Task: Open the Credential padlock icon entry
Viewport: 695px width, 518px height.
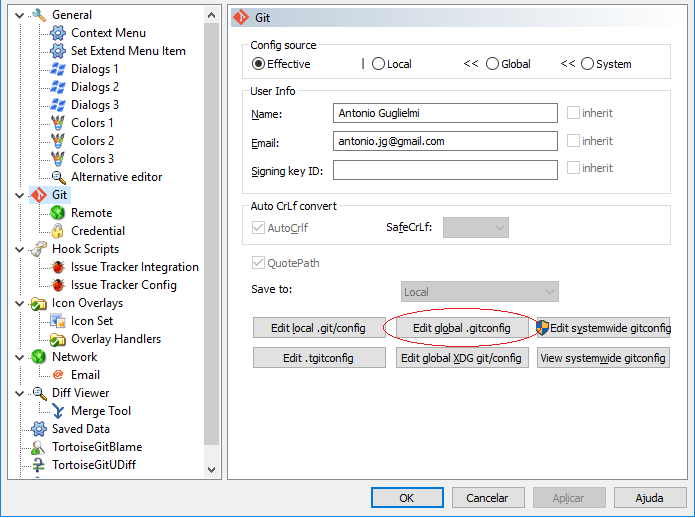Action: point(58,231)
